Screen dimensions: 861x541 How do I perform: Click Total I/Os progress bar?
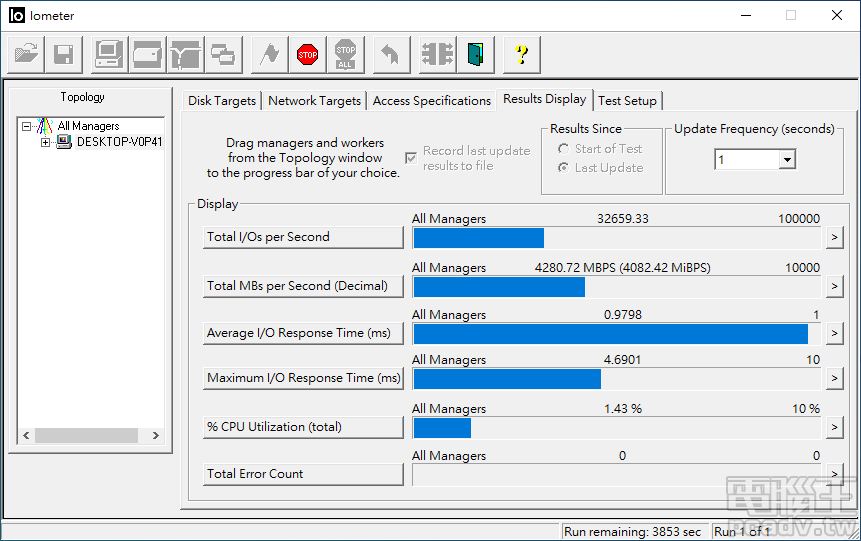(617, 238)
